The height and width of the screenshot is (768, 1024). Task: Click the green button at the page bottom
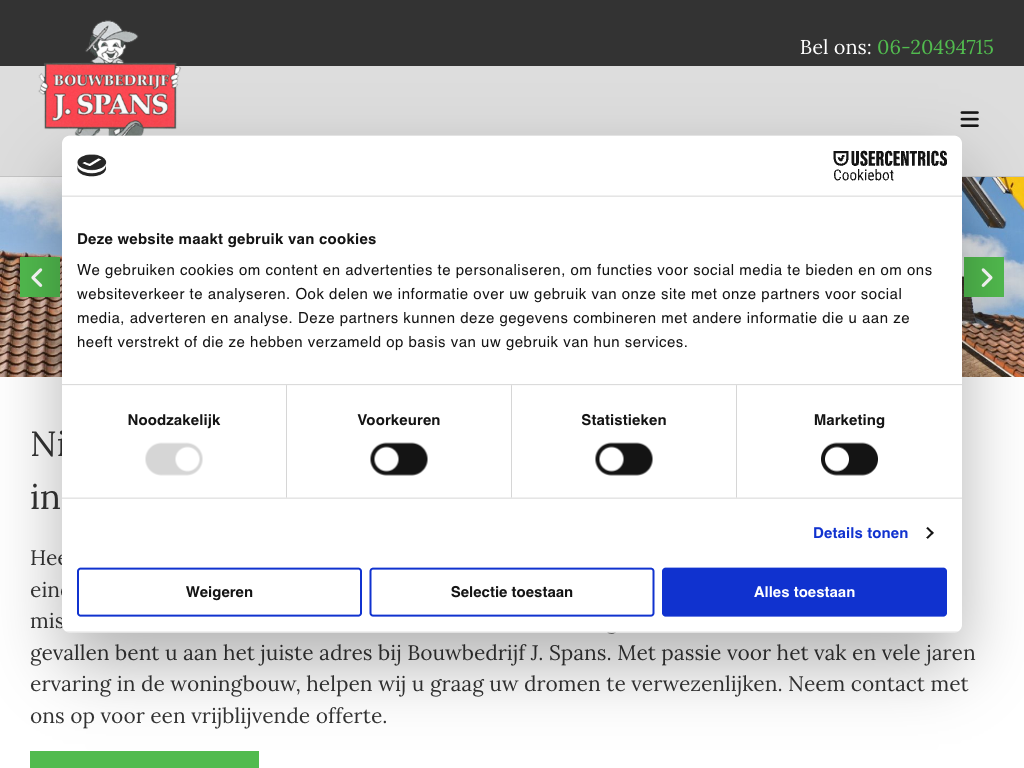coord(144,759)
